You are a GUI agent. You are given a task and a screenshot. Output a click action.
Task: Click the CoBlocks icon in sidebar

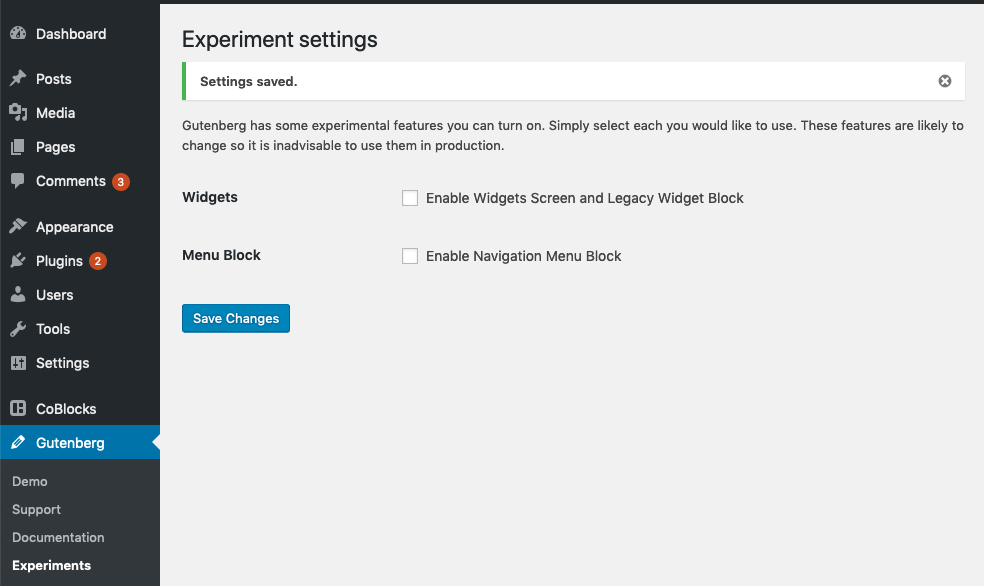tap(18, 408)
